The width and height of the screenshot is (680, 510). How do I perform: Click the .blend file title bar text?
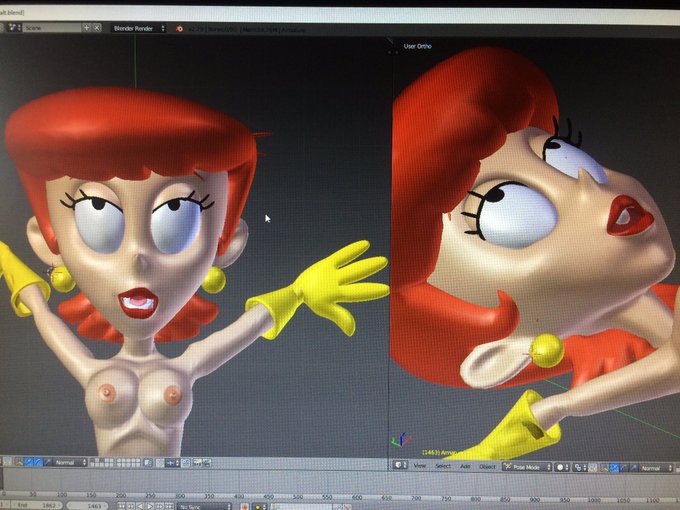(12, 12)
